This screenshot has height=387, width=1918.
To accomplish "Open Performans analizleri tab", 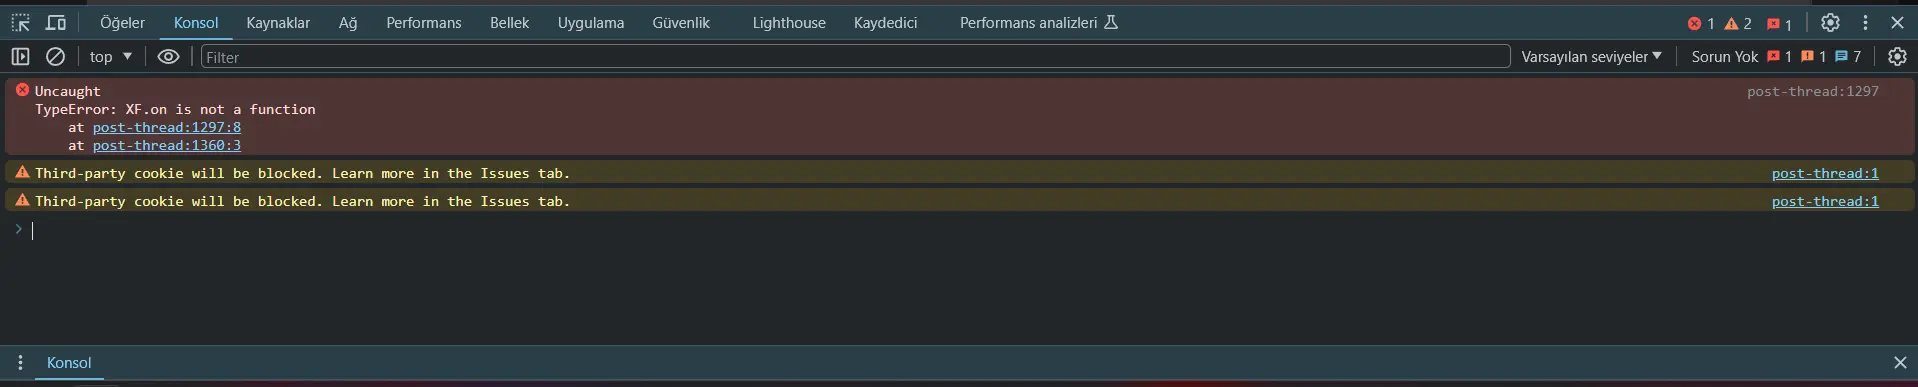I will click(x=1038, y=22).
